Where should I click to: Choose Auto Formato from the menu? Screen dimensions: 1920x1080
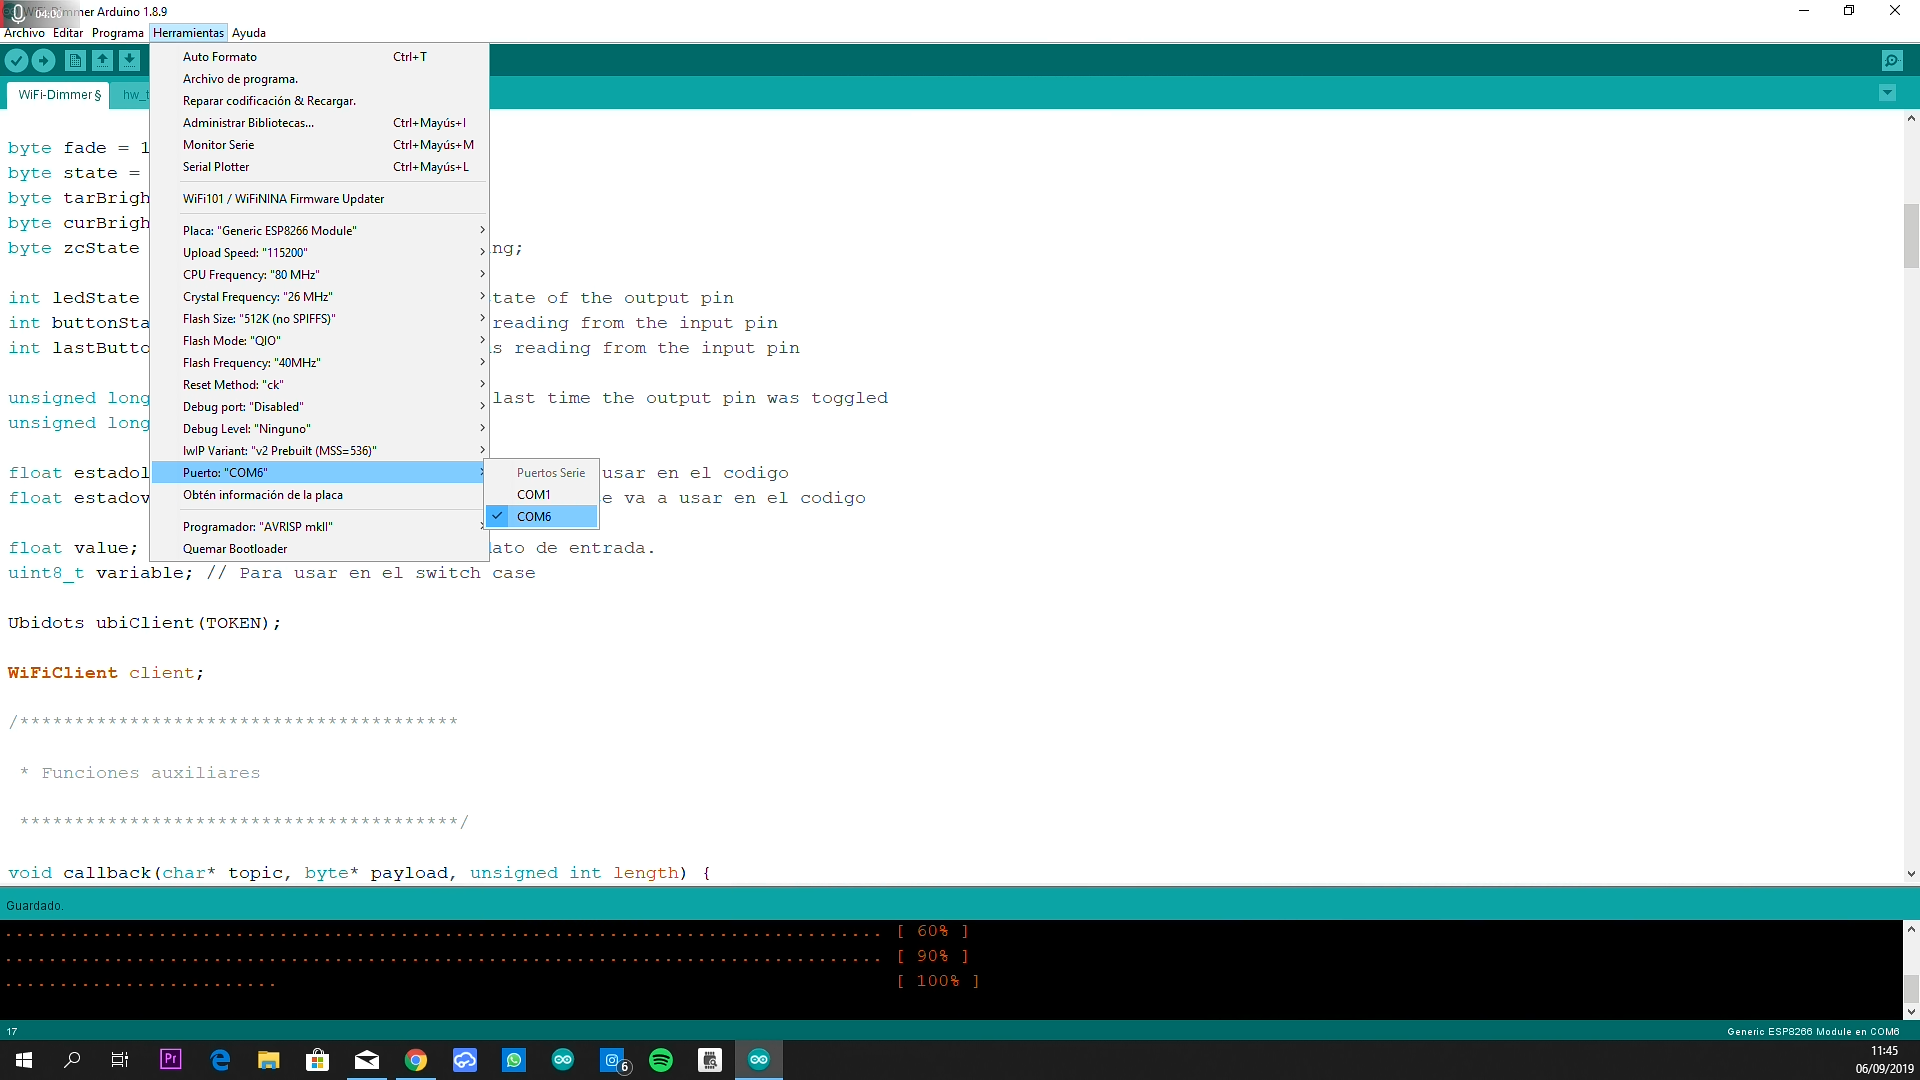pos(319,57)
